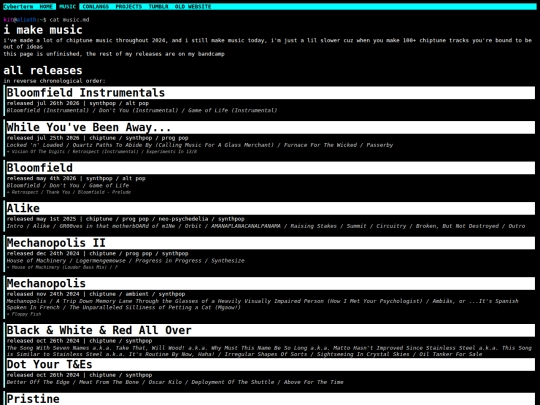
Task: Click 'Sightseeing In Crystal Skies' track name
Action: pos(363,354)
